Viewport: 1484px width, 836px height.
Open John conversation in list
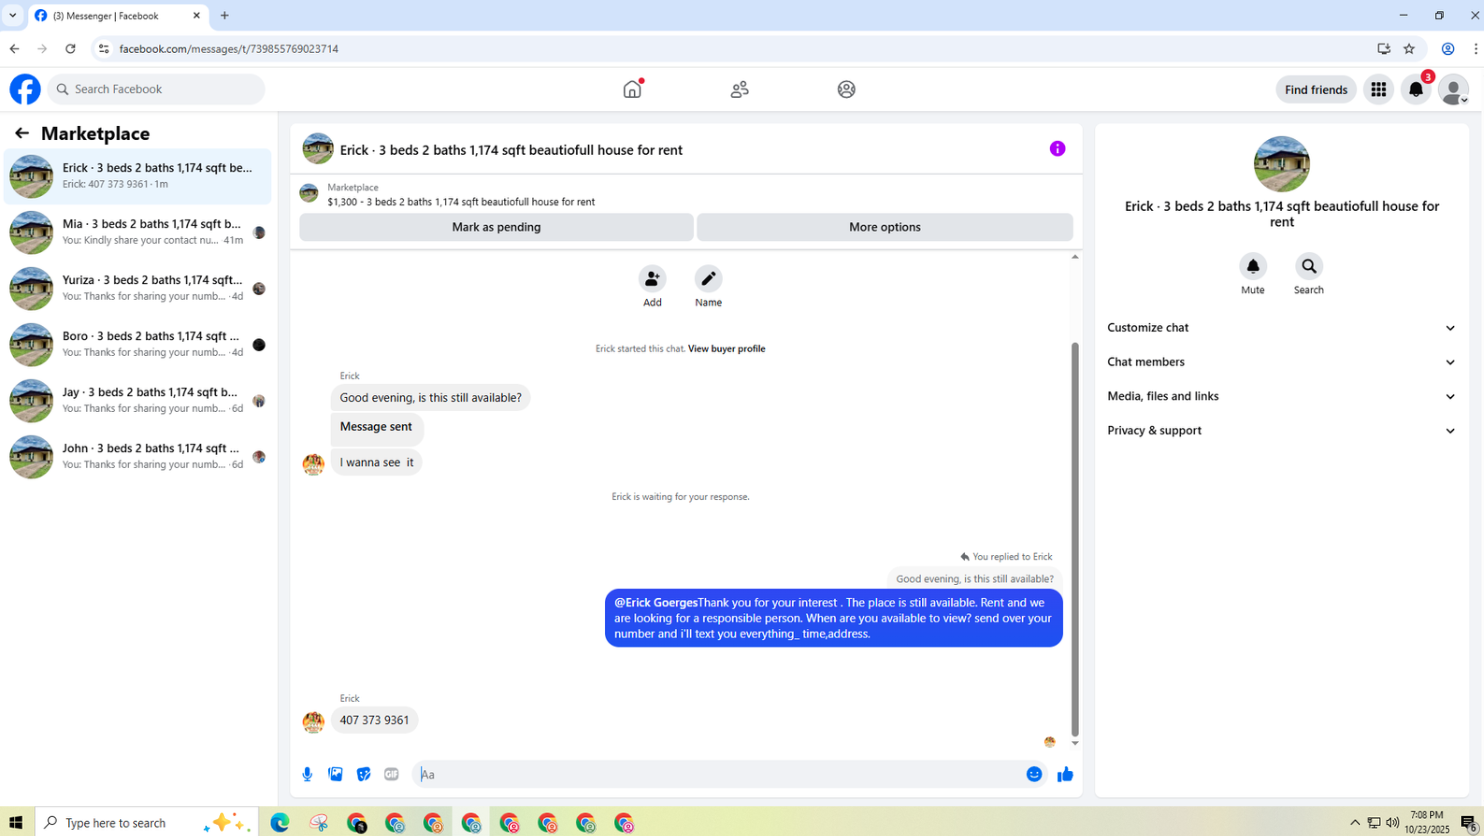click(138, 456)
